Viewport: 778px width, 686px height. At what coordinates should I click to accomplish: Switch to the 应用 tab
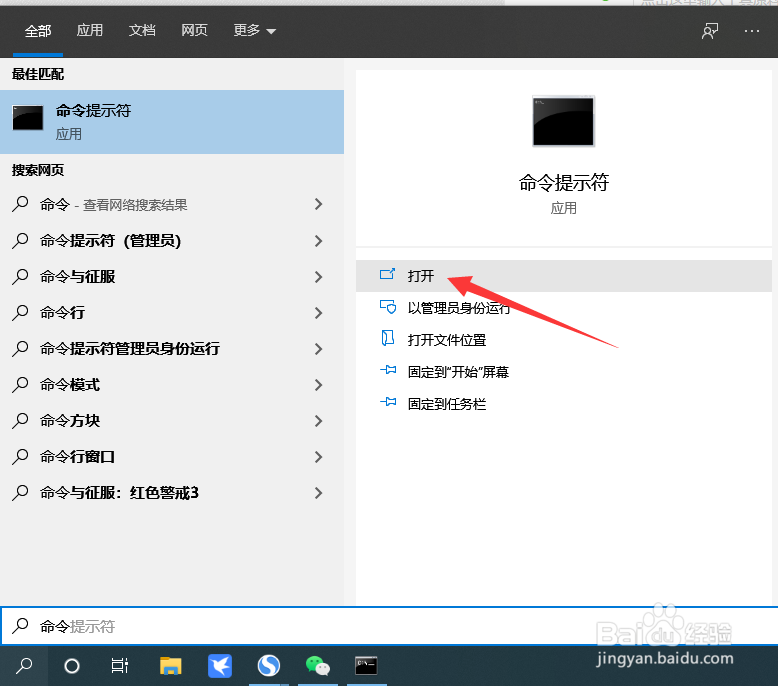coord(90,31)
